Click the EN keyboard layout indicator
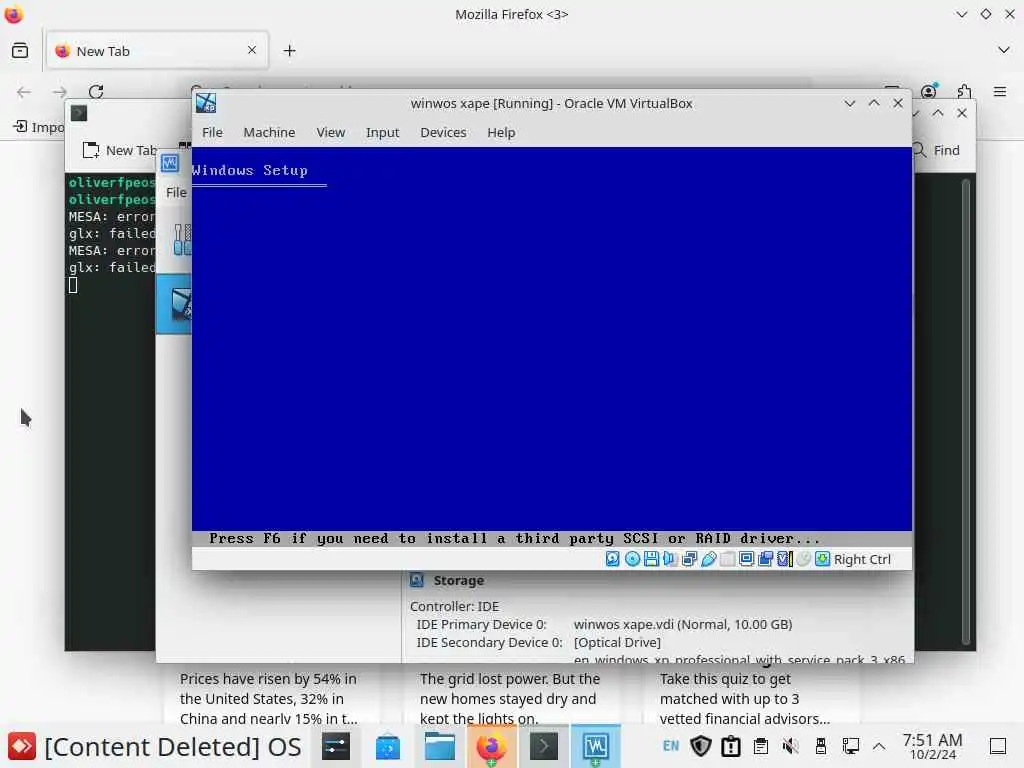The width and height of the screenshot is (1024, 768). (x=671, y=746)
